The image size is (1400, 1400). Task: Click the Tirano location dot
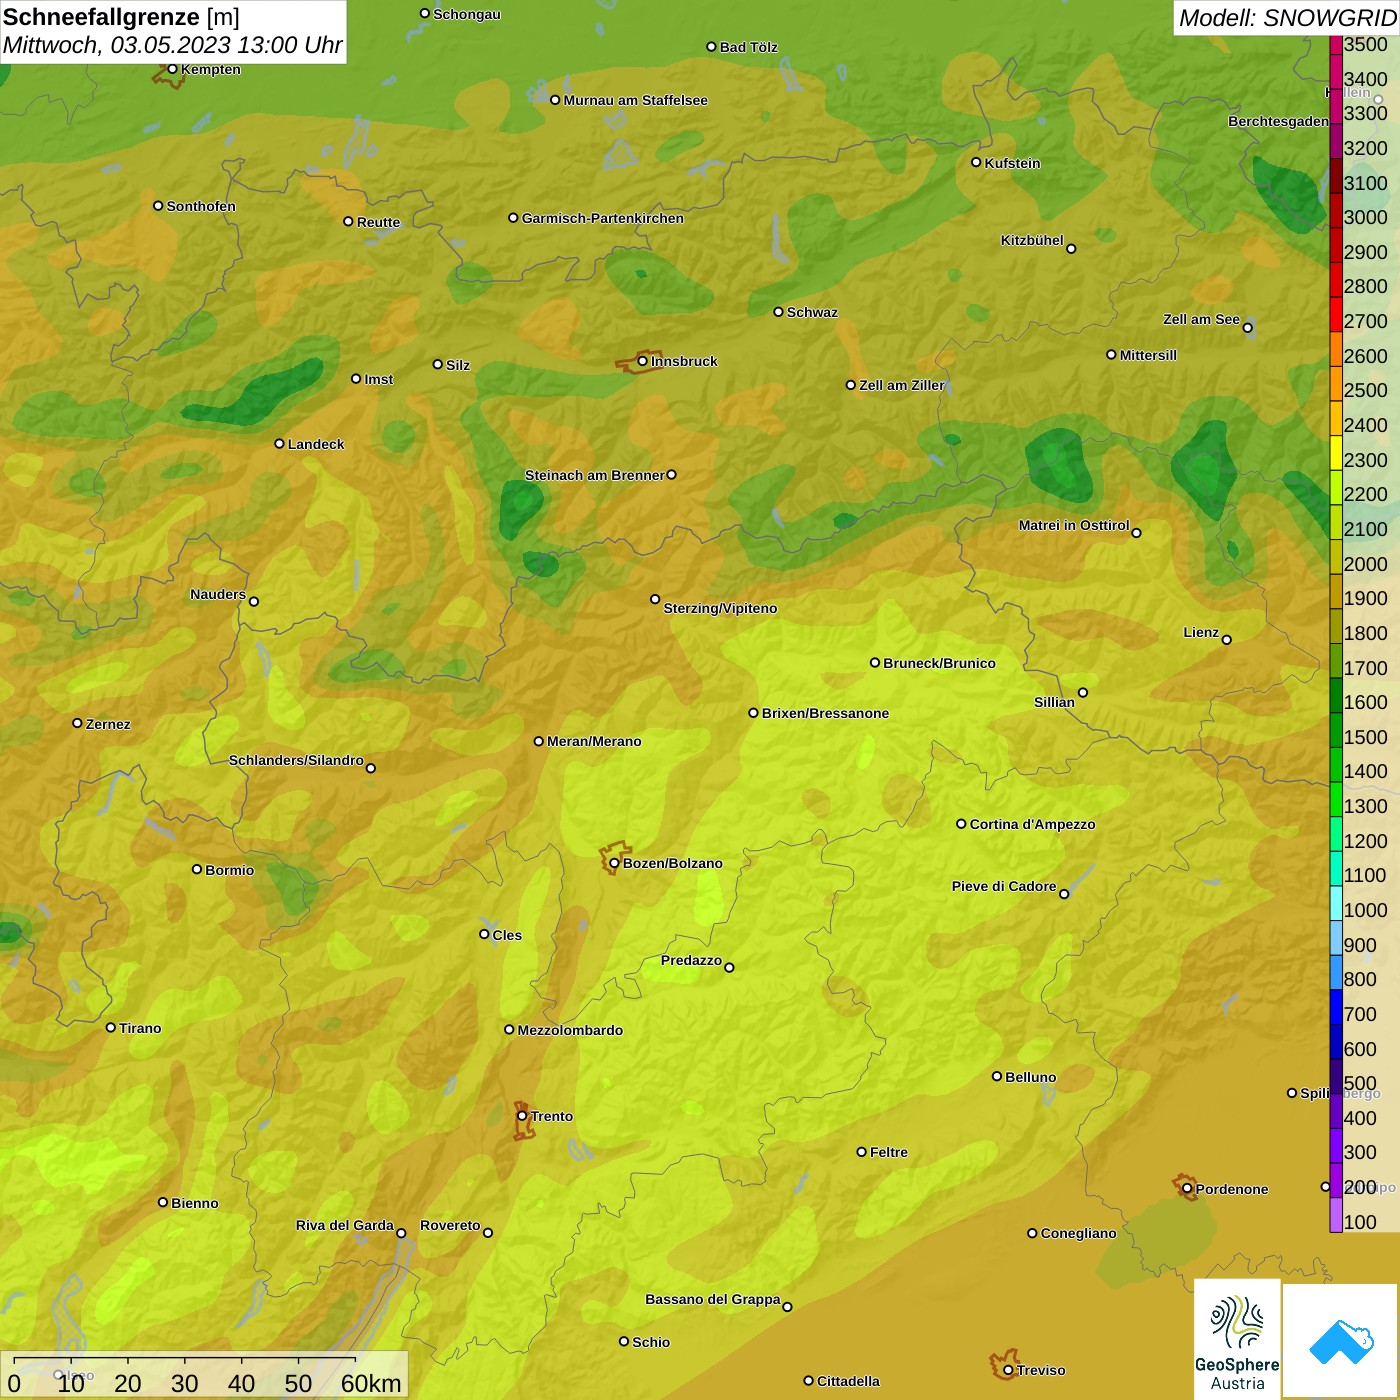(111, 1027)
